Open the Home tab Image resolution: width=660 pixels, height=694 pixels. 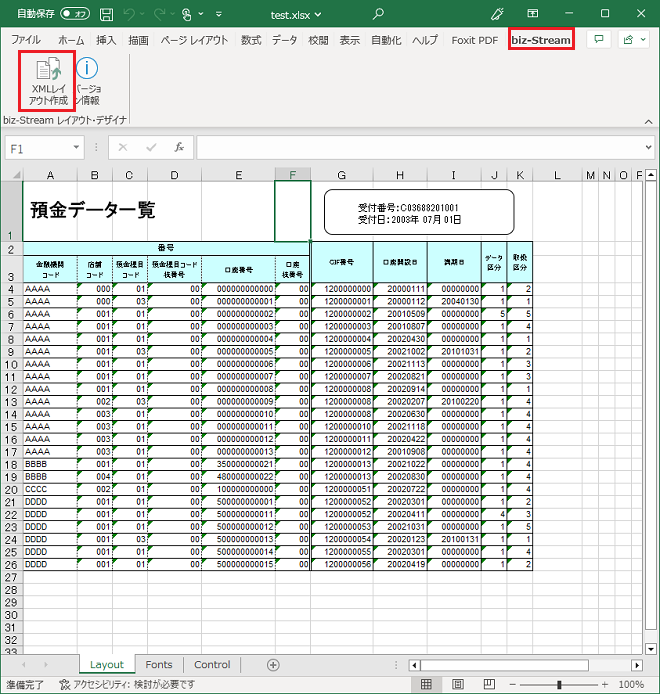[x=71, y=40]
